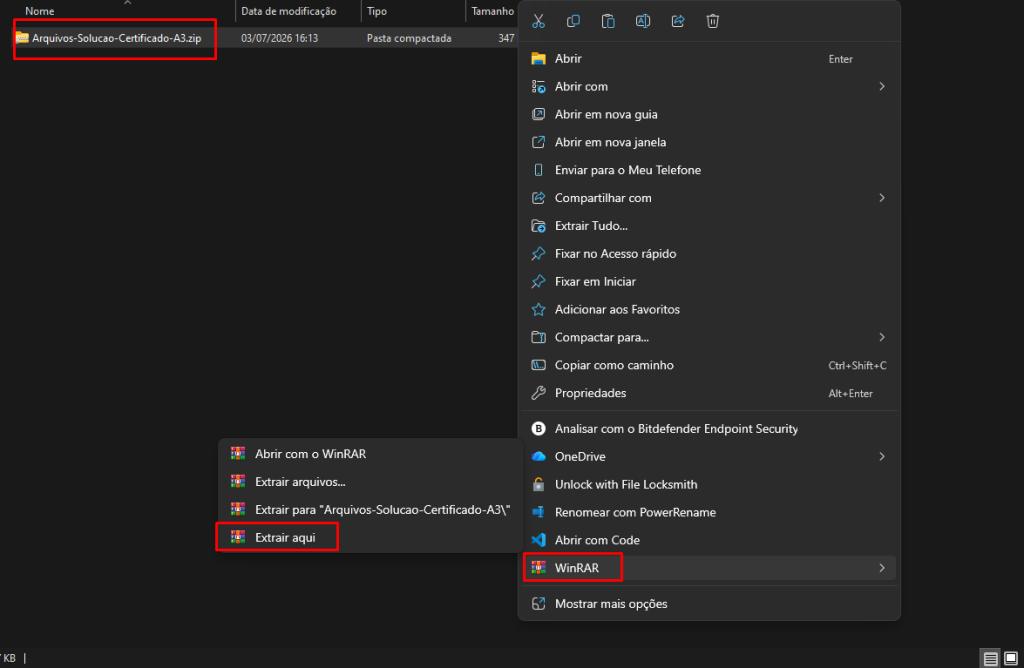Click the Copy icon in context menu
The width and height of the screenshot is (1024, 668).
coord(573,21)
